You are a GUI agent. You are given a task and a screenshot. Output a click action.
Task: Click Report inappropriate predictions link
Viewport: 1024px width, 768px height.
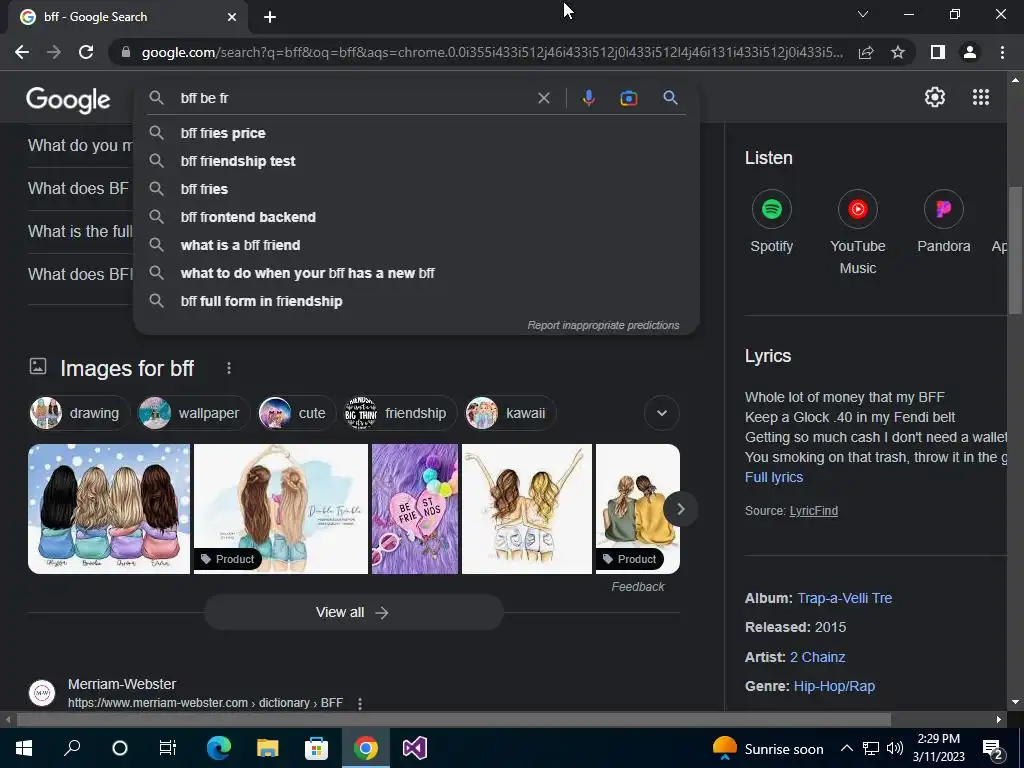[x=603, y=325]
